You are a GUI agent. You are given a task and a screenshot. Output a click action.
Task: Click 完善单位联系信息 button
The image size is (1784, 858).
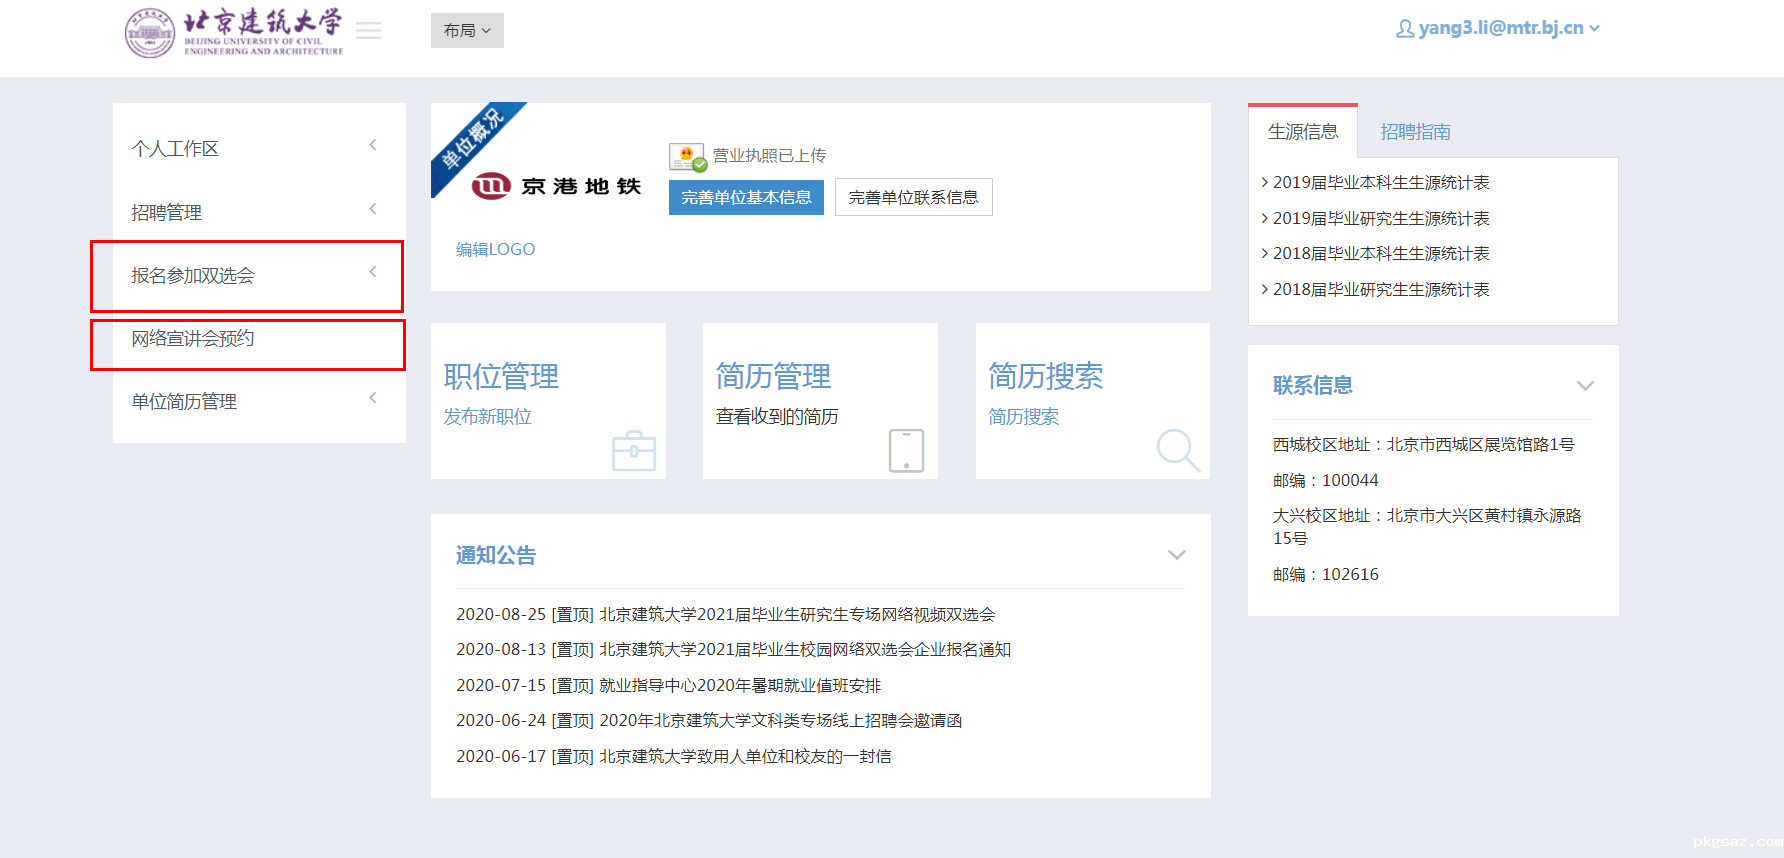click(x=913, y=198)
